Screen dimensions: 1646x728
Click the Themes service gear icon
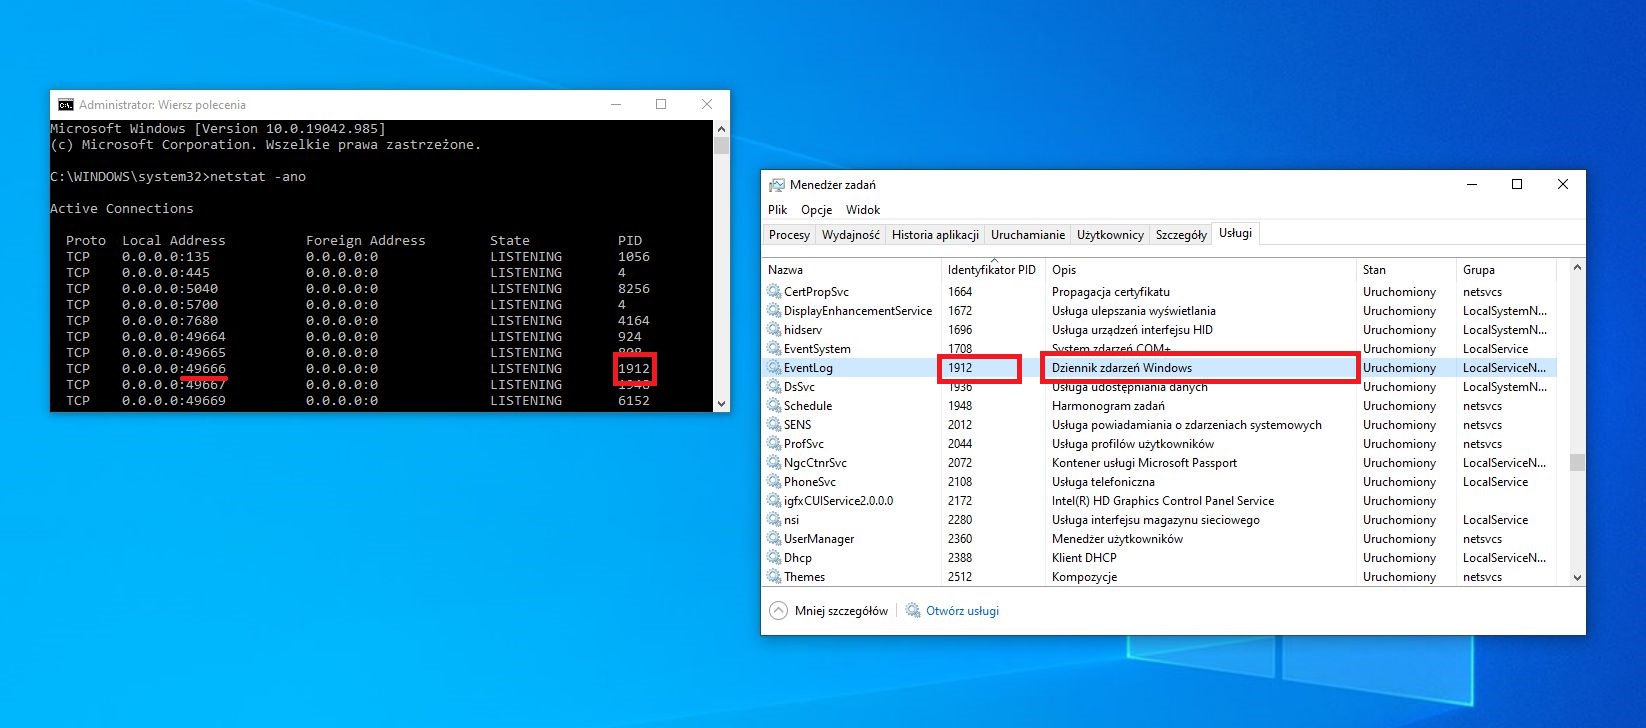(x=774, y=577)
